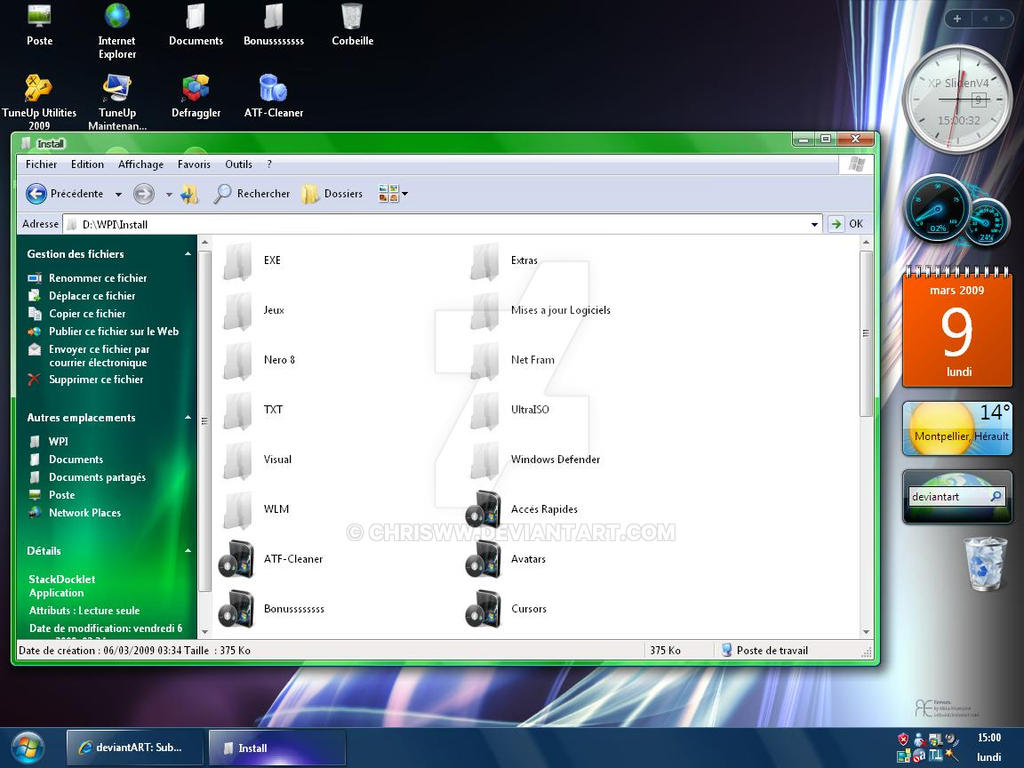Open the Poste desktop icon
The image size is (1024, 768).
[x=39, y=24]
